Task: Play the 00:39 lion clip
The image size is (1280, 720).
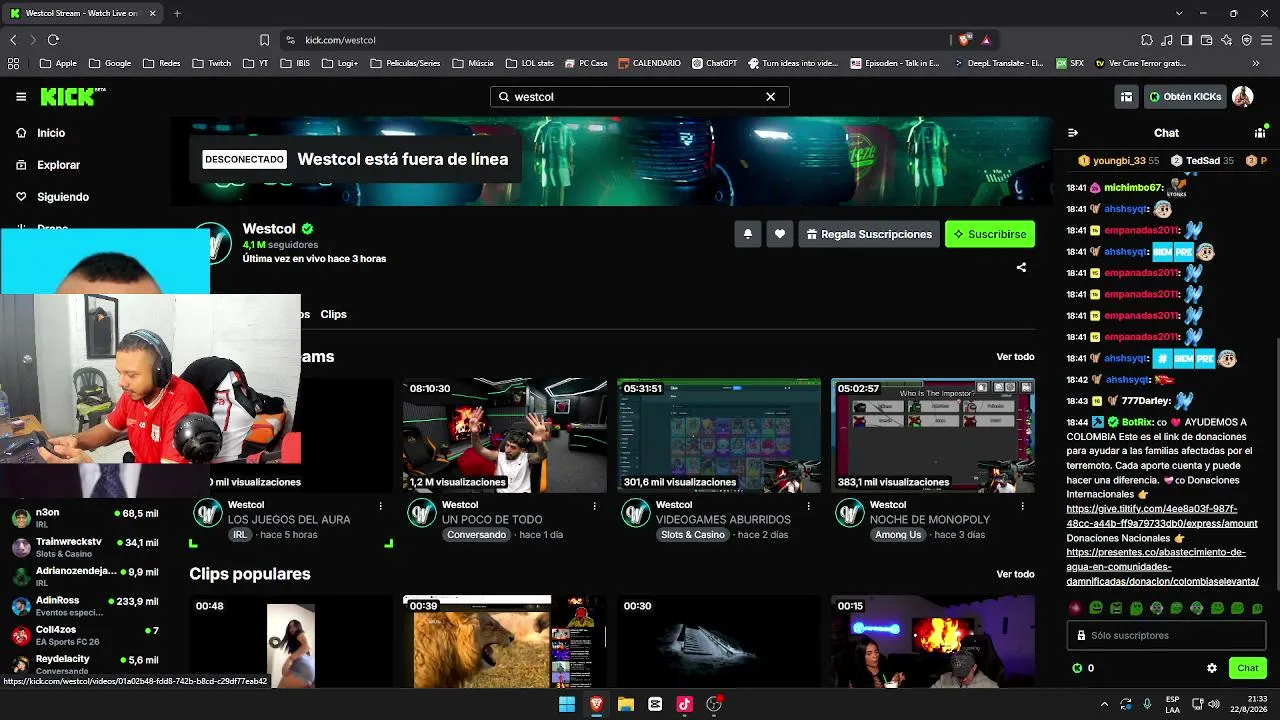Action: (505, 642)
